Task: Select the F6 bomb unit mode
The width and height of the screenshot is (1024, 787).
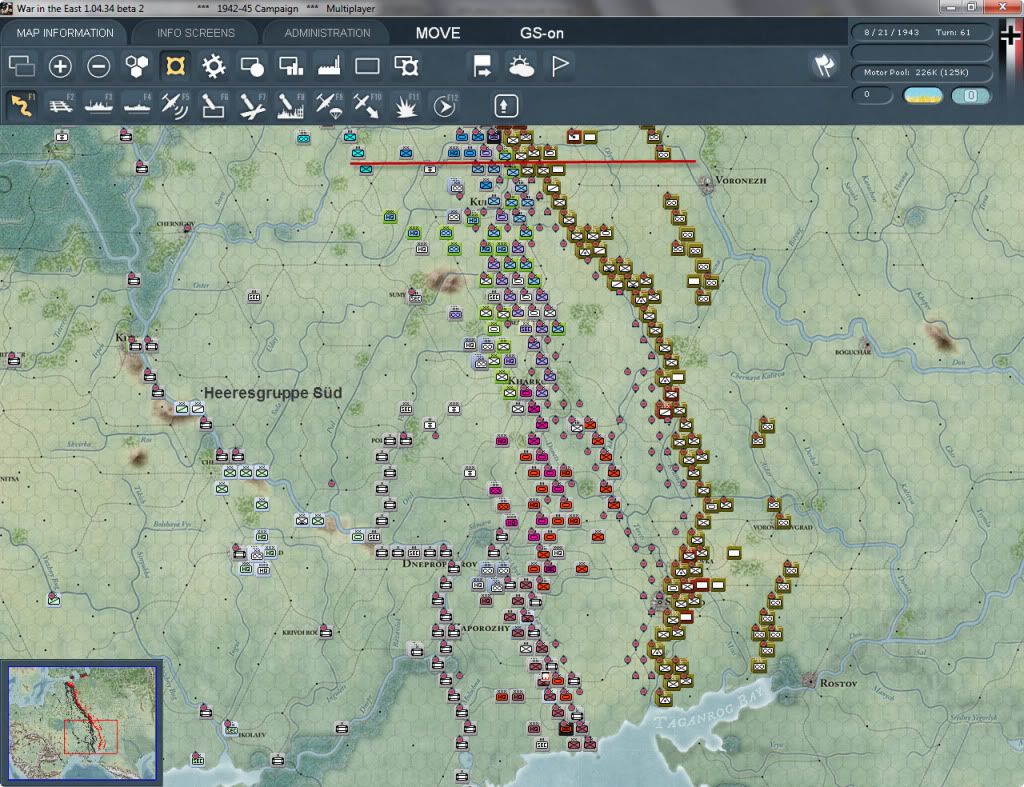Action: [214, 105]
